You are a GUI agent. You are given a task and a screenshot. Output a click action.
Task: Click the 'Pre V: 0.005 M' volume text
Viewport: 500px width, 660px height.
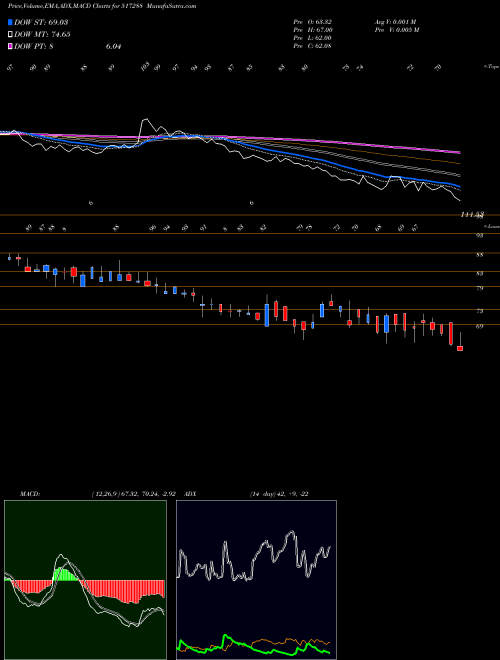398,30
